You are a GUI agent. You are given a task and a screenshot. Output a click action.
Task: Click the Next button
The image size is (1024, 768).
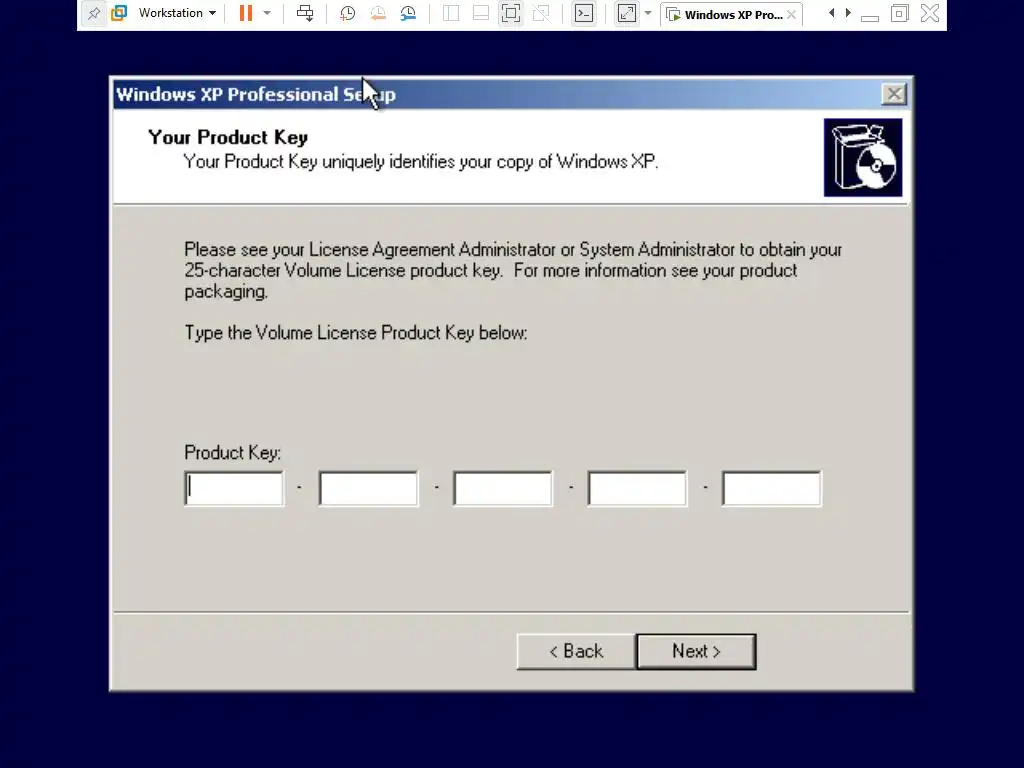tap(696, 652)
